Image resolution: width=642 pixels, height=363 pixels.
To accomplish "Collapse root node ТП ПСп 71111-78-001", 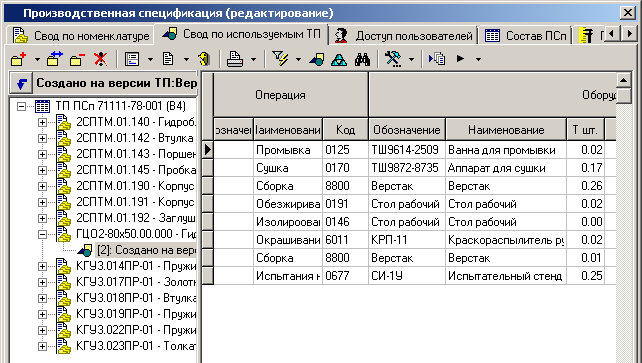I will 21,107.
